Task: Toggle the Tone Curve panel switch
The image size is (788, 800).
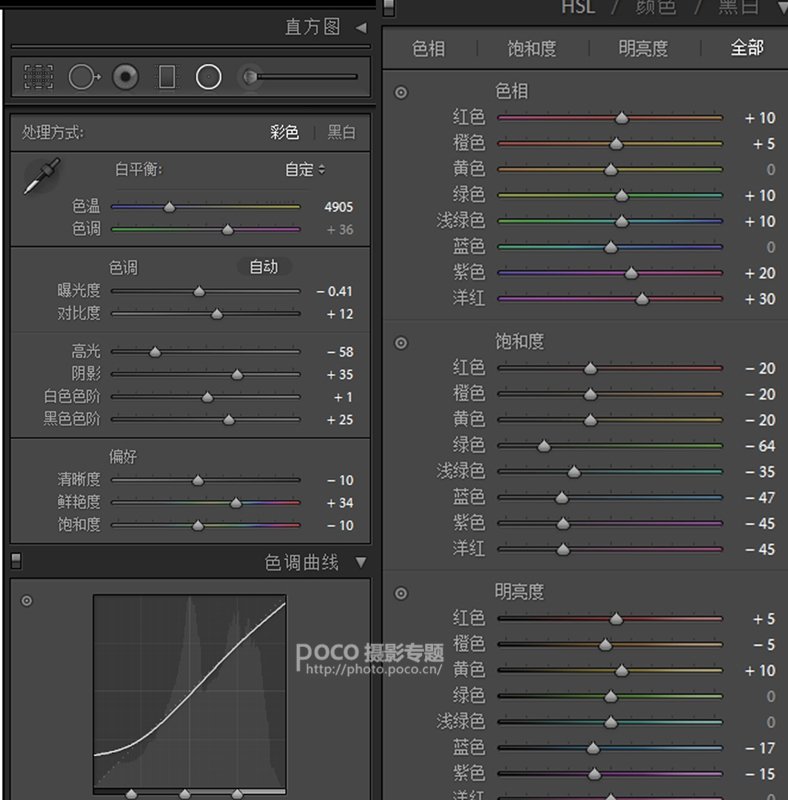Action: (16, 561)
